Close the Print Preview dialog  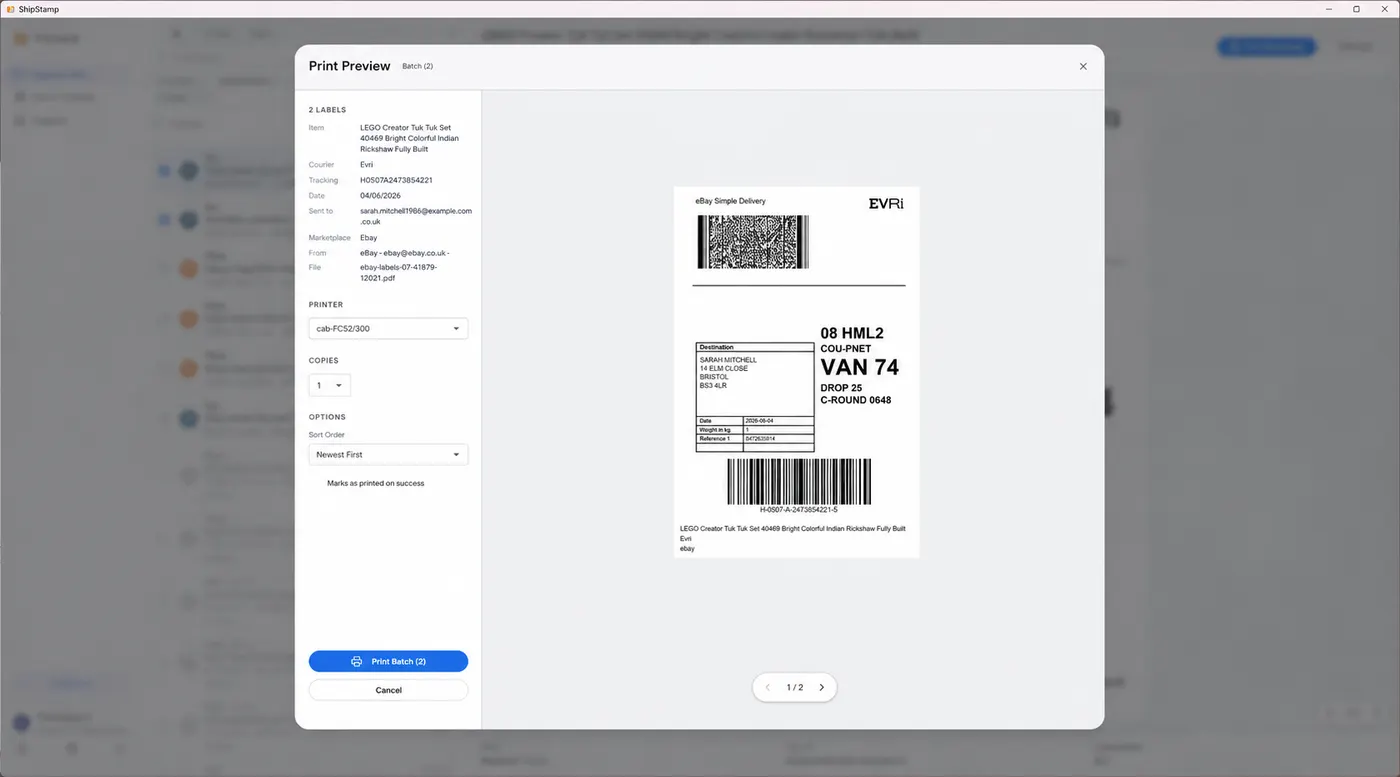(1083, 66)
